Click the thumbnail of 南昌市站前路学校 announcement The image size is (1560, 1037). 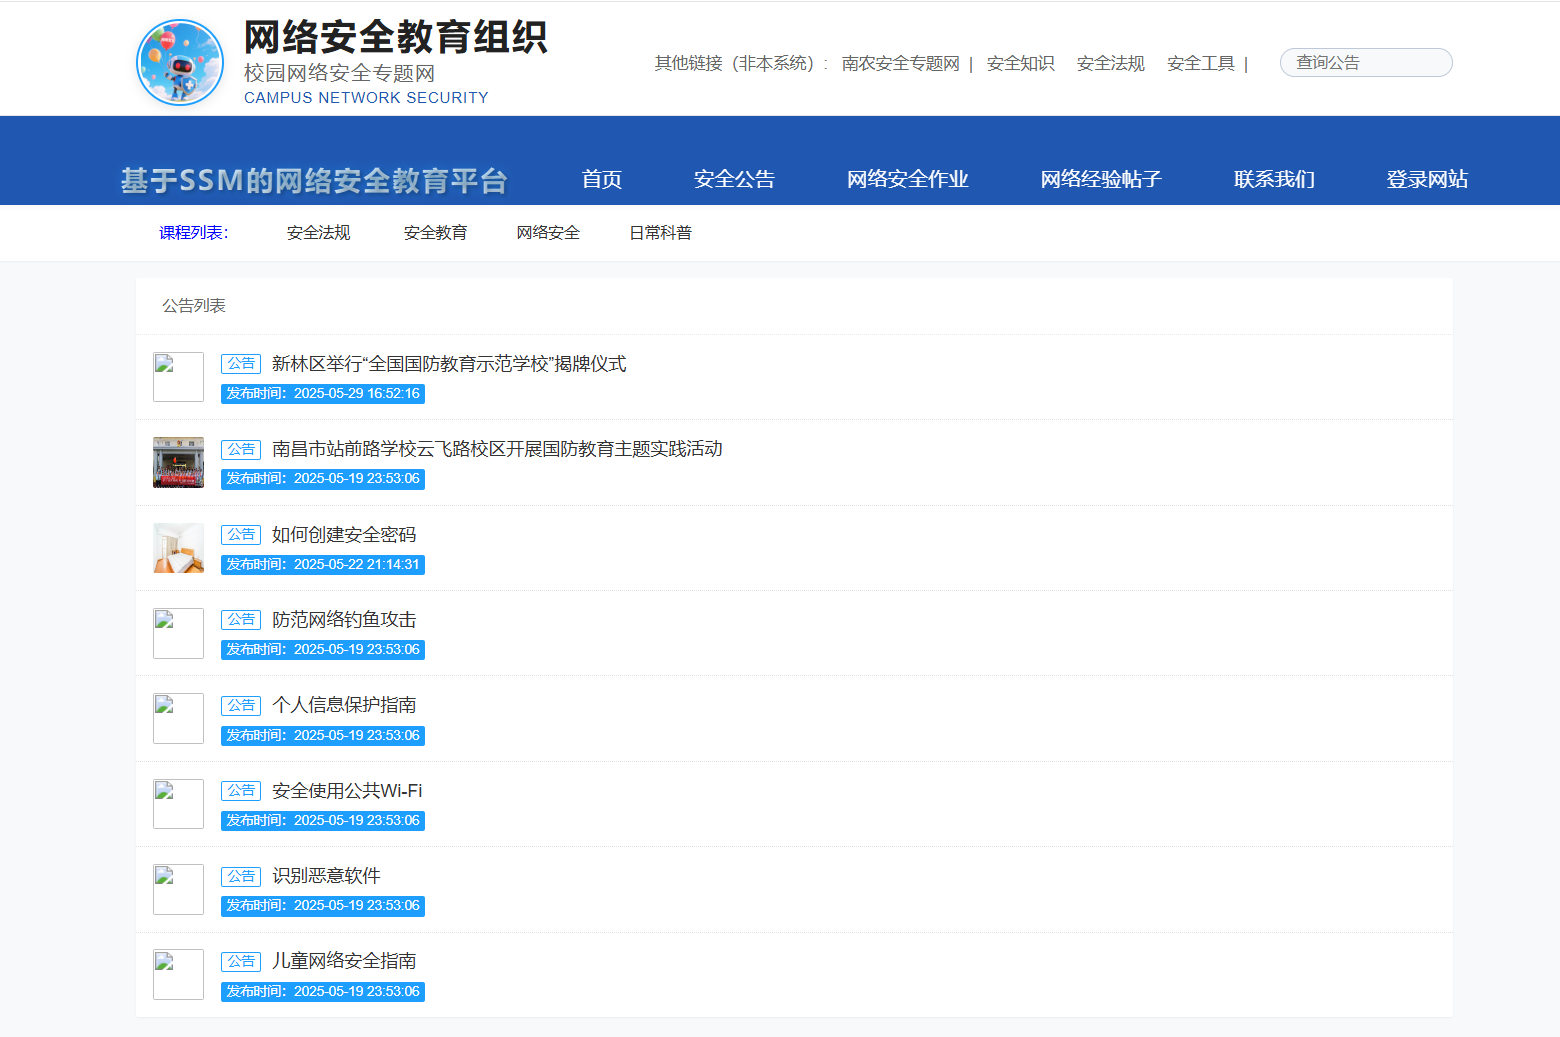click(x=178, y=462)
